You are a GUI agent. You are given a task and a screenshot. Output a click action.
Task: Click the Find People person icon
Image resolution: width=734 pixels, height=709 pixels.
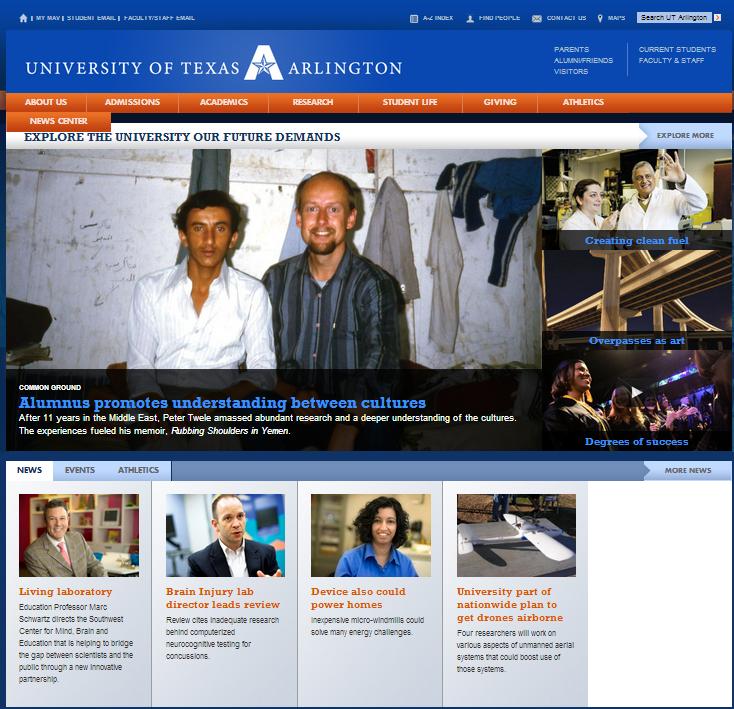pyautogui.click(x=470, y=18)
